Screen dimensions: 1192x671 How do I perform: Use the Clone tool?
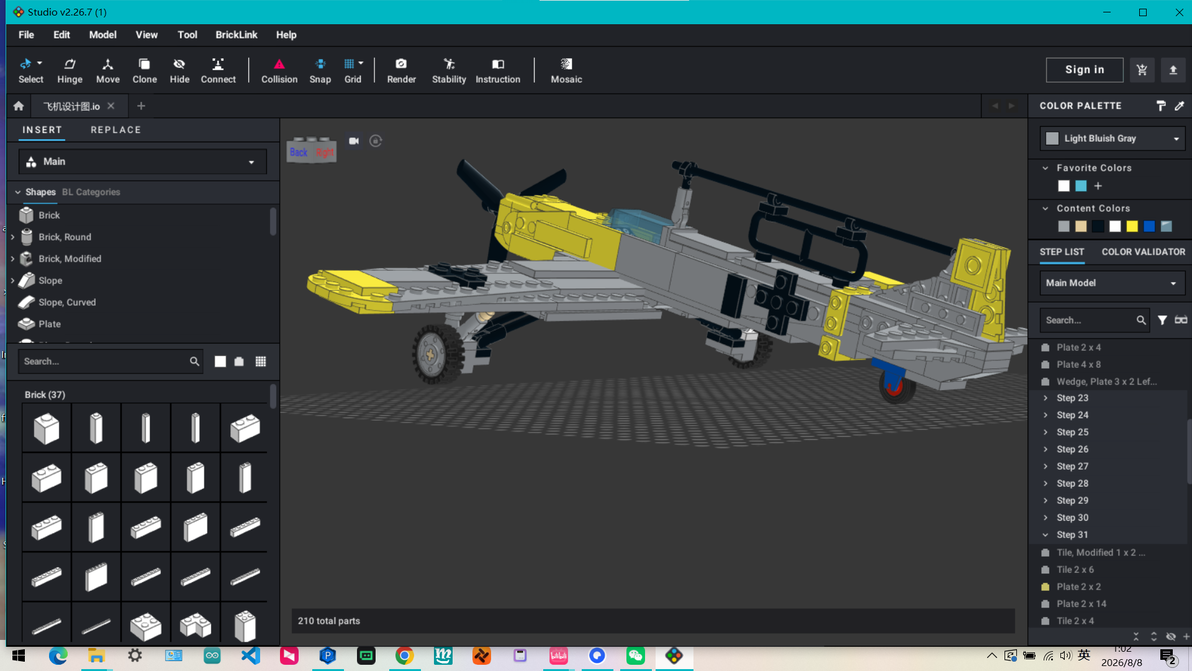click(x=144, y=71)
